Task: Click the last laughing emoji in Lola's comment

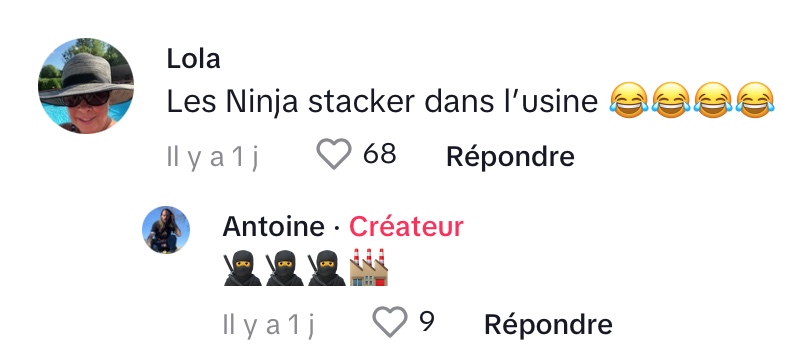Action: (755, 100)
